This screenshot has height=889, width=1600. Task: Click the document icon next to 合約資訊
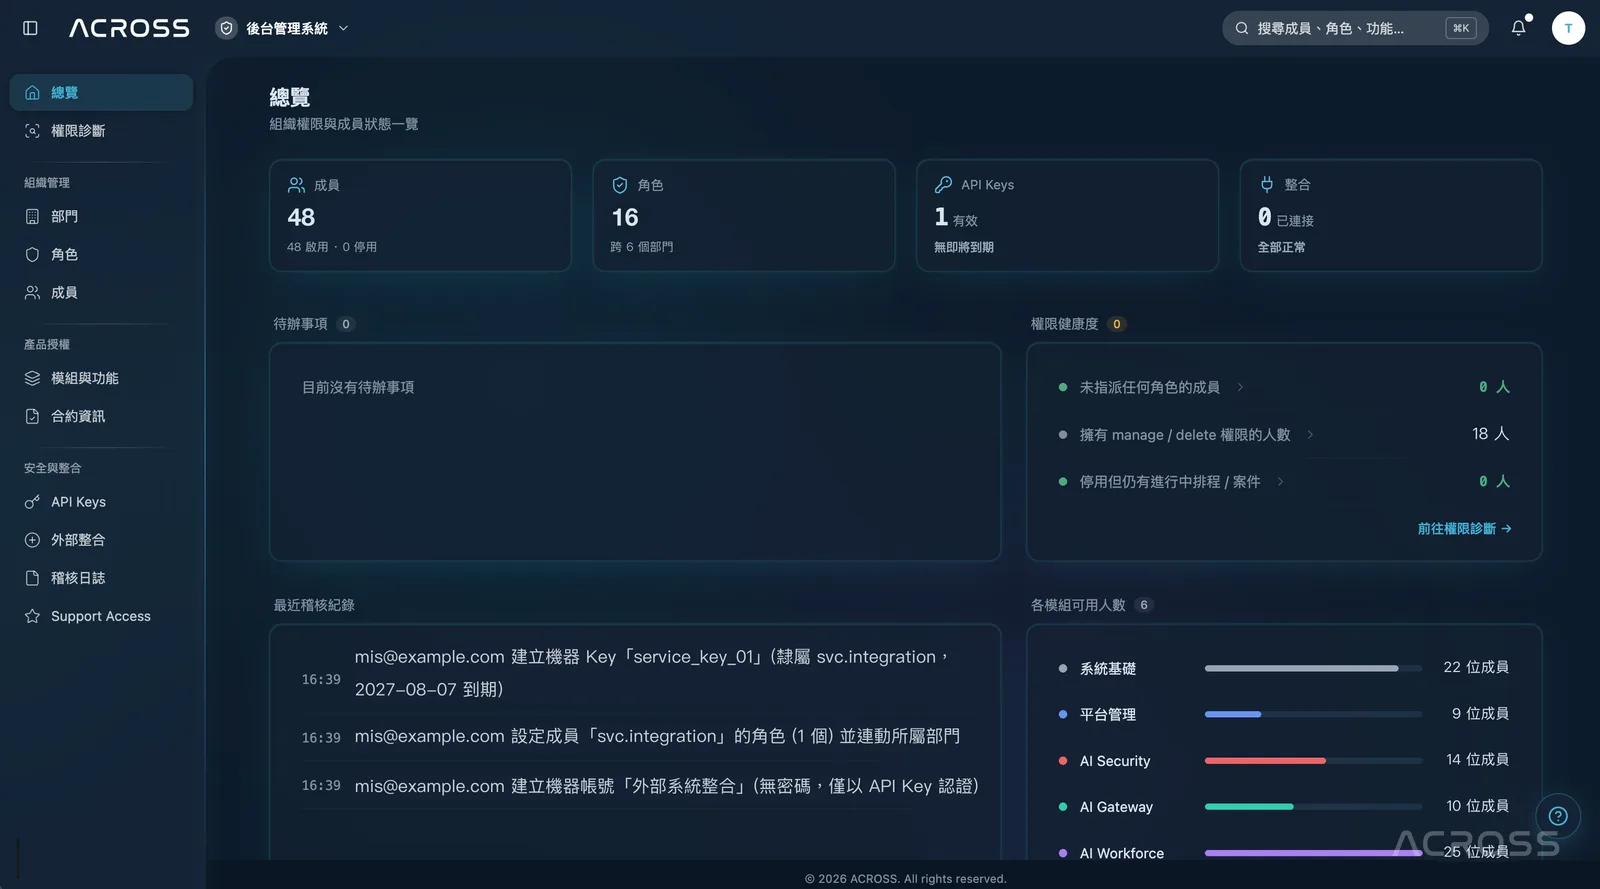click(x=32, y=416)
